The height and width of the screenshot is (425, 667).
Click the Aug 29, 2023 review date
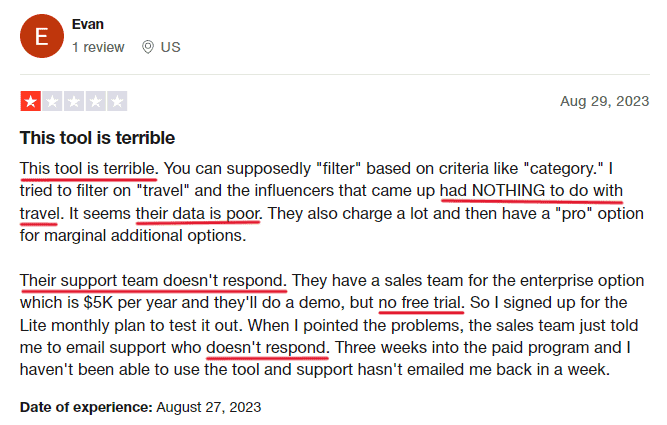tap(604, 101)
